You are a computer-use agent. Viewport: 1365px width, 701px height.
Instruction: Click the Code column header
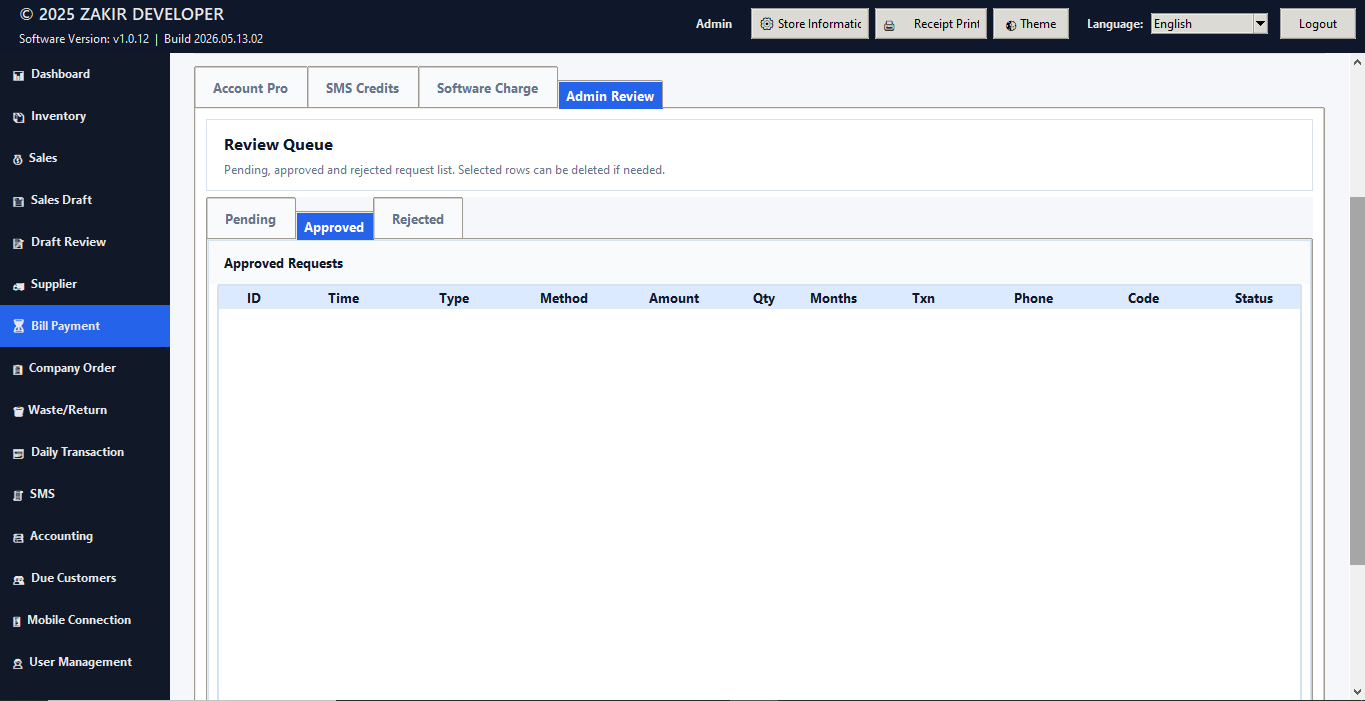1144,298
